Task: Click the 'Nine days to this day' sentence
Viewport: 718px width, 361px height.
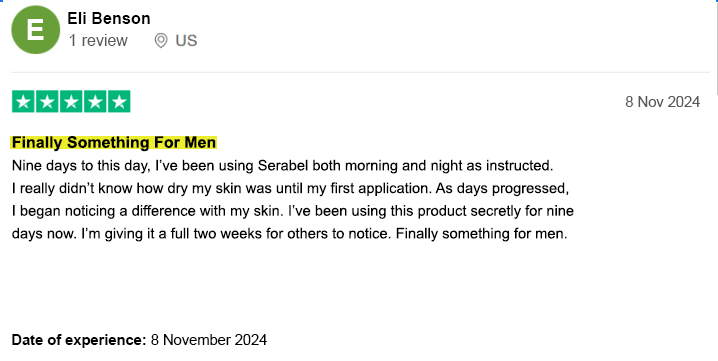Action: (283, 165)
